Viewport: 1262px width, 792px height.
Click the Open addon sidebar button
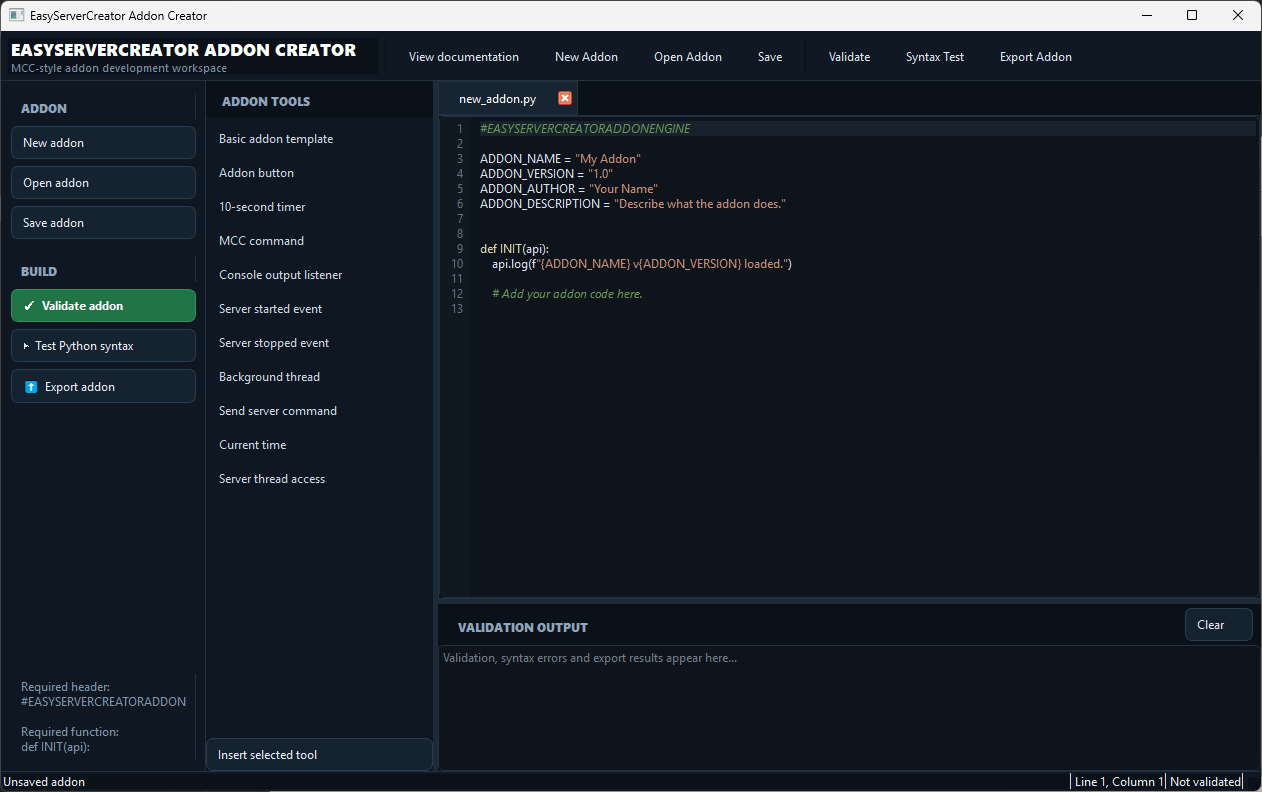(x=103, y=183)
